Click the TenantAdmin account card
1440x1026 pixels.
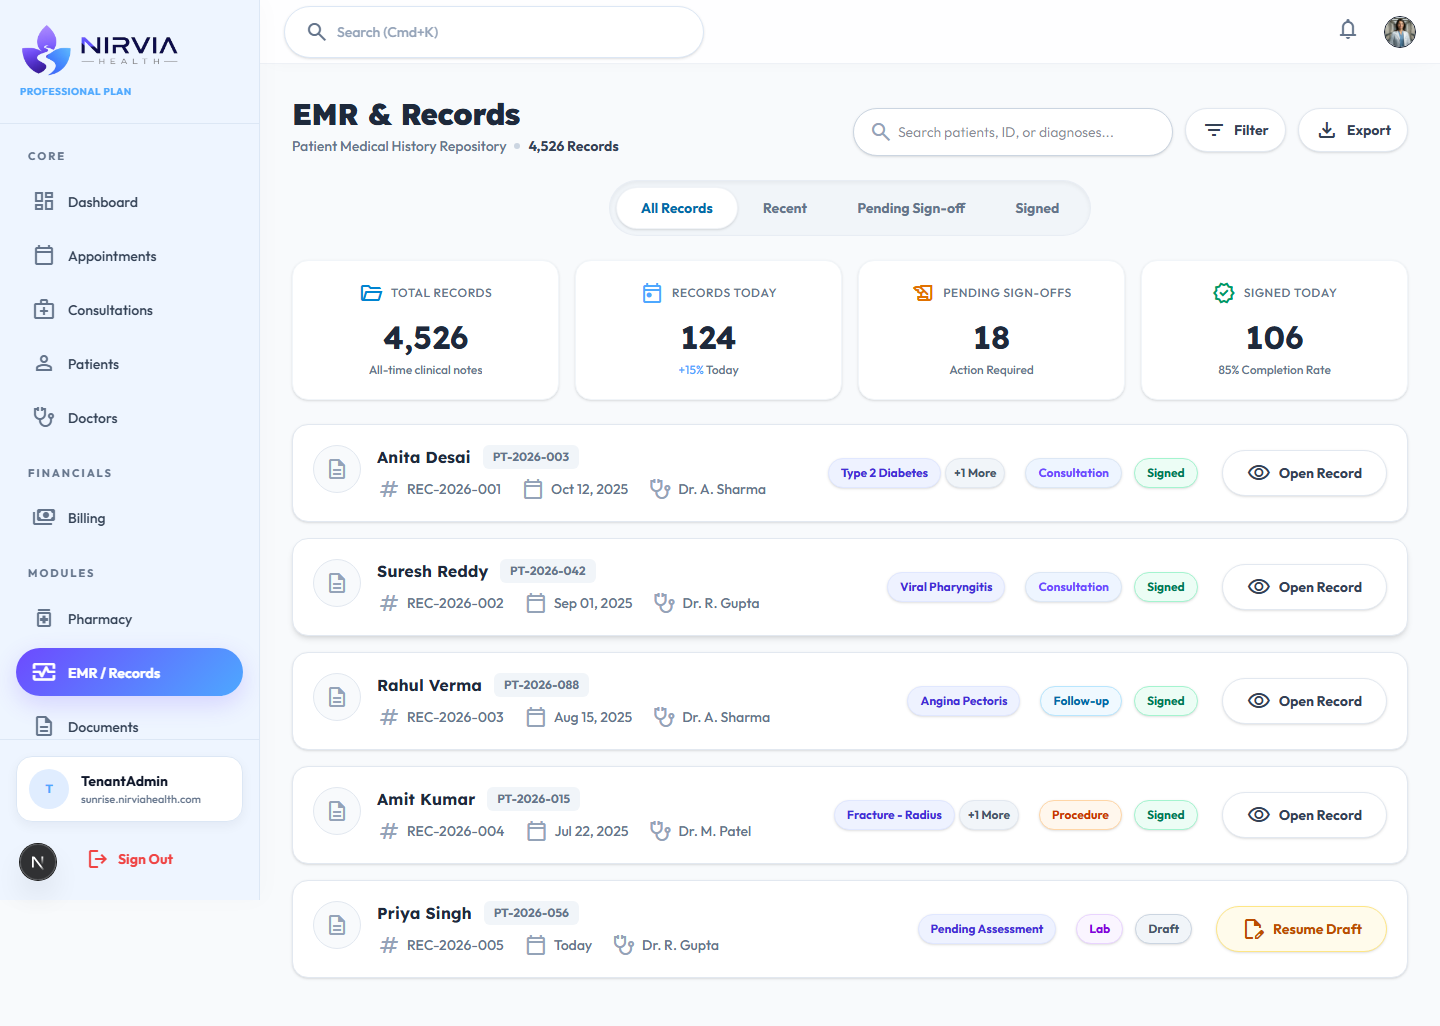tap(129, 789)
